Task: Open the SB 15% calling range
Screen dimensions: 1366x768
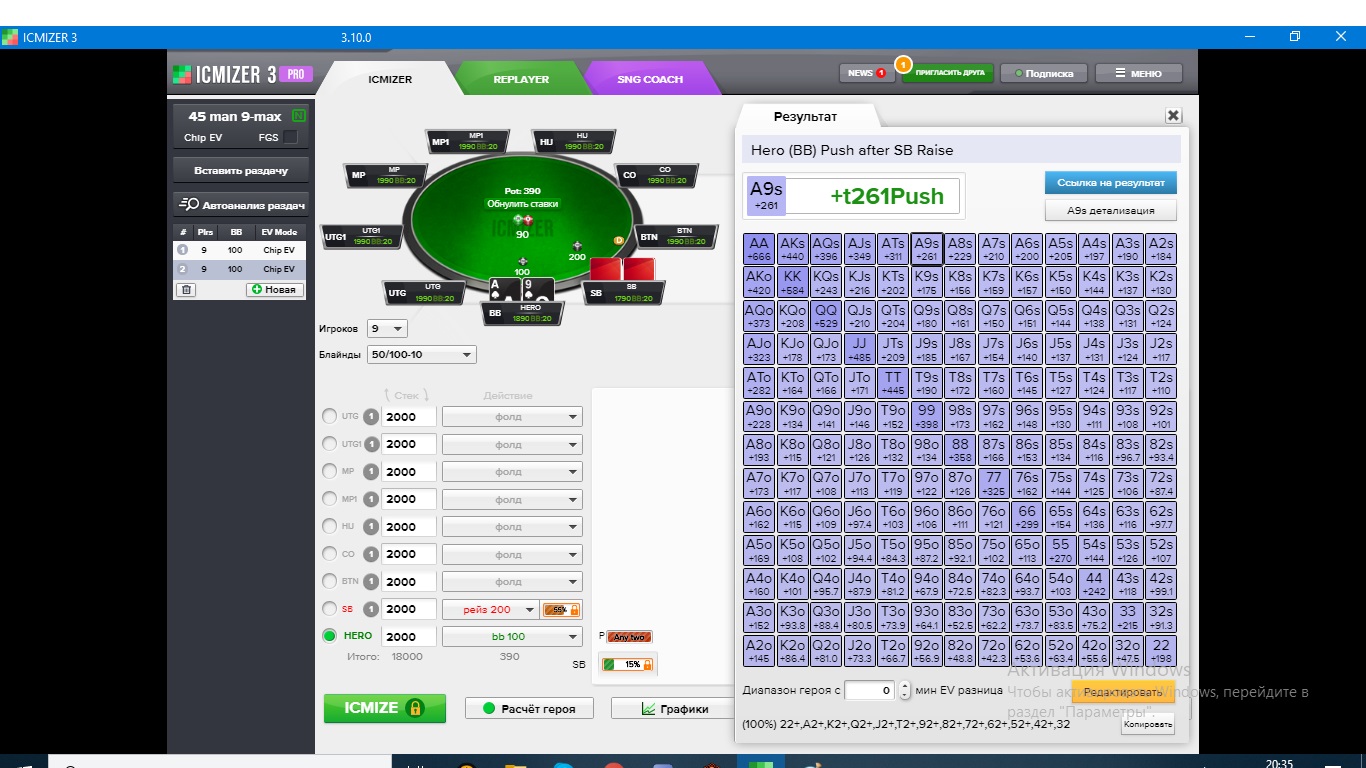Action: point(627,664)
